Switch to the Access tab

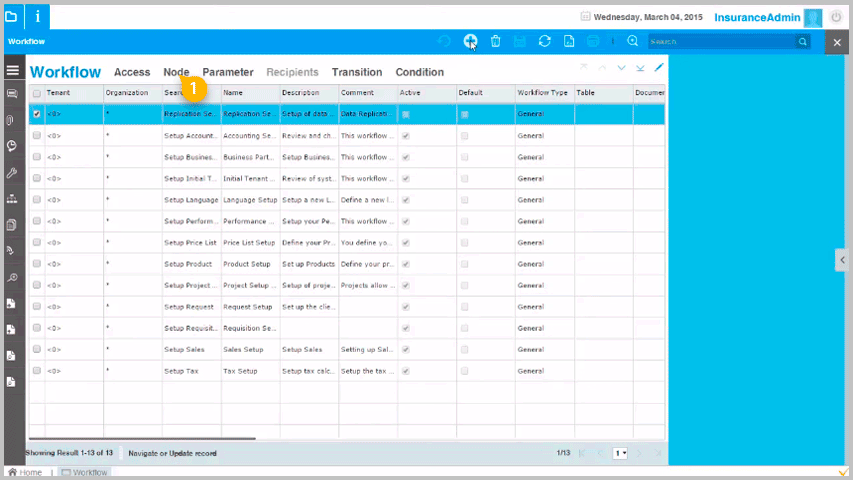(x=132, y=72)
